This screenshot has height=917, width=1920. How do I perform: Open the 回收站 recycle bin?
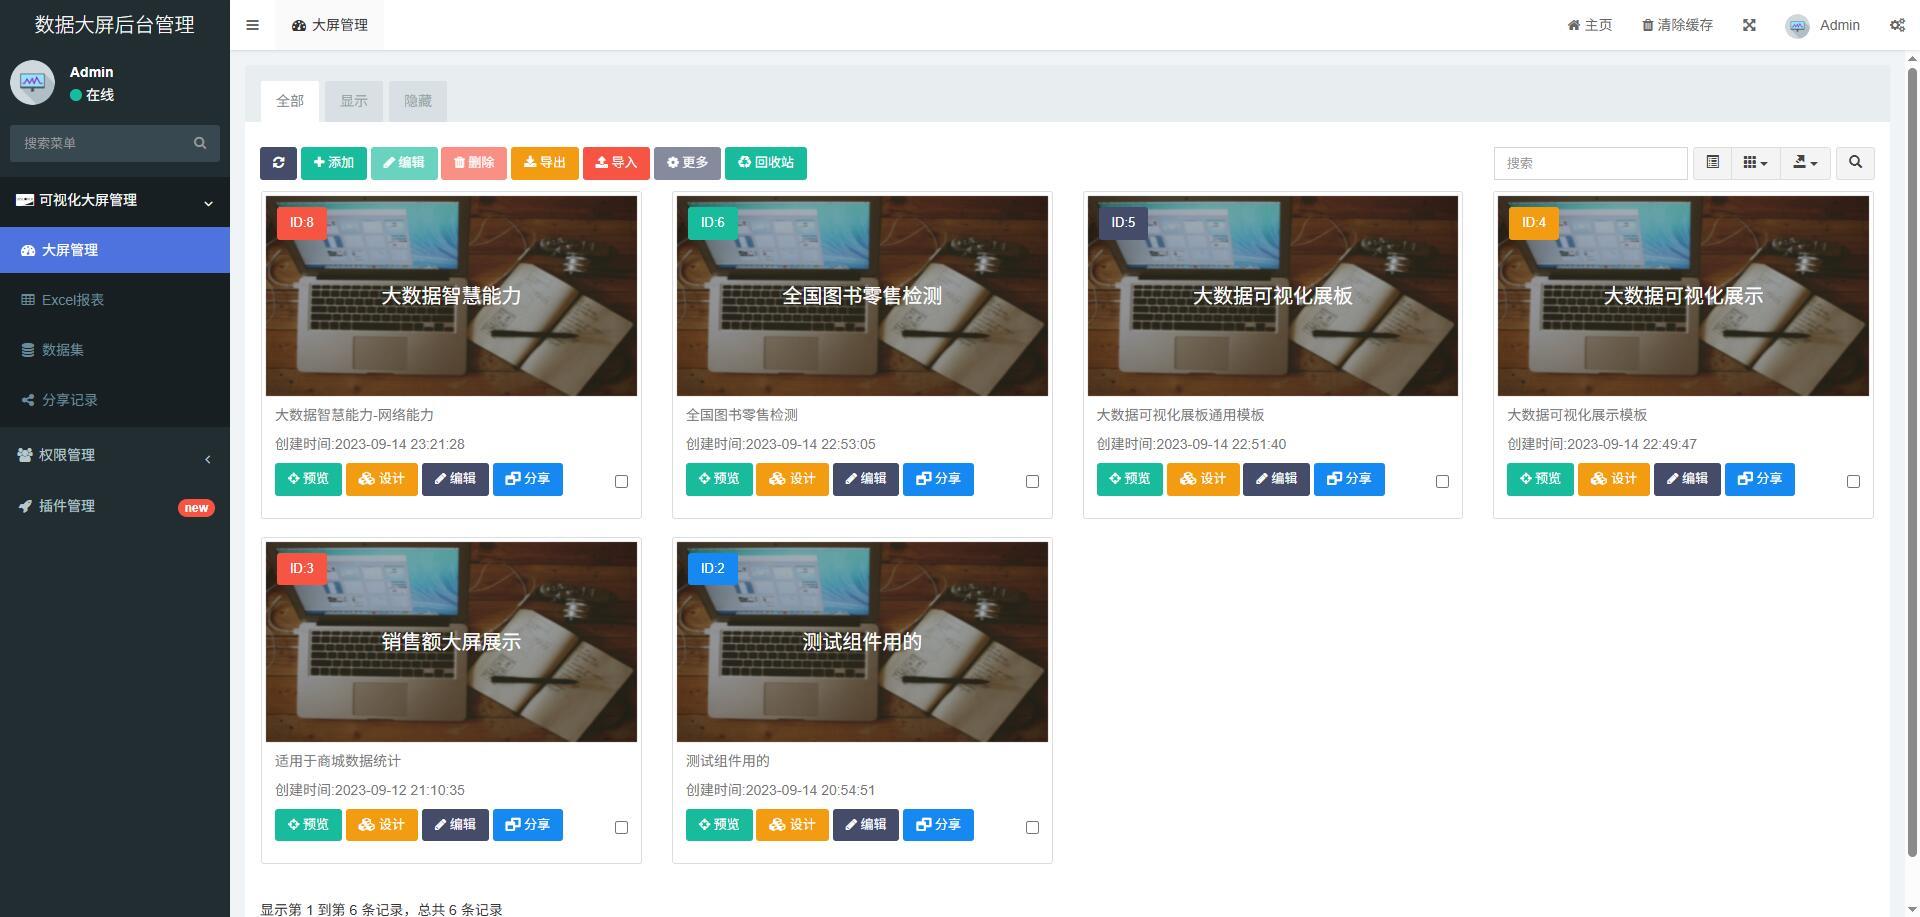(x=765, y=163)
